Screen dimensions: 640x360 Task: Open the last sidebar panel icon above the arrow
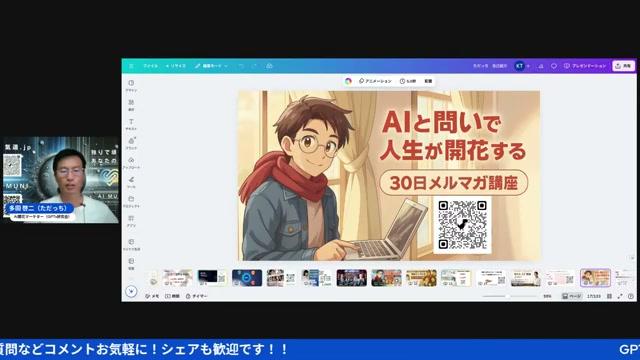[131, 264]
